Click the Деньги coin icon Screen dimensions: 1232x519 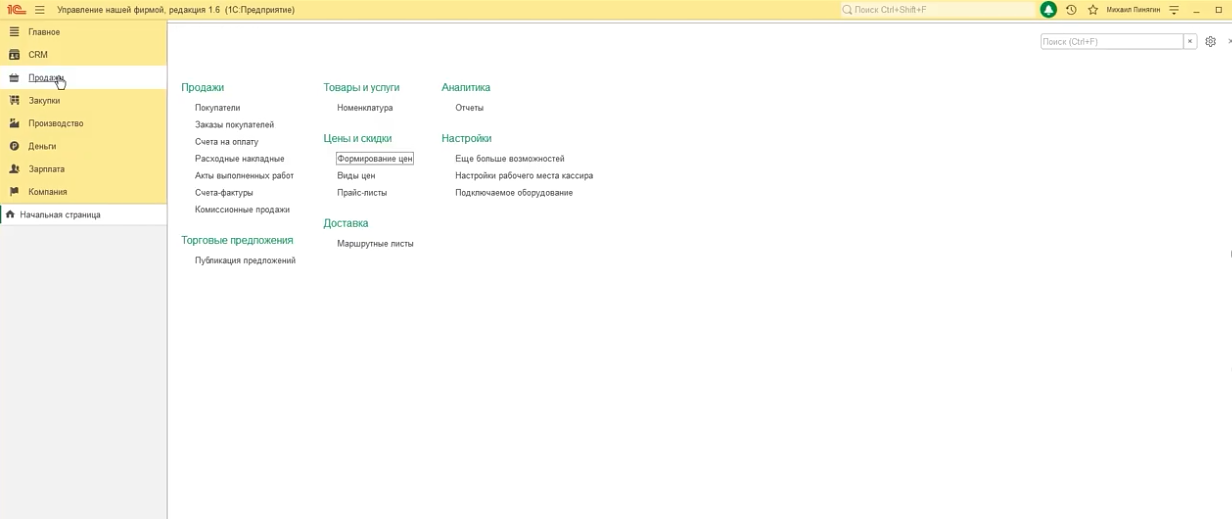[x=14, y=146]
